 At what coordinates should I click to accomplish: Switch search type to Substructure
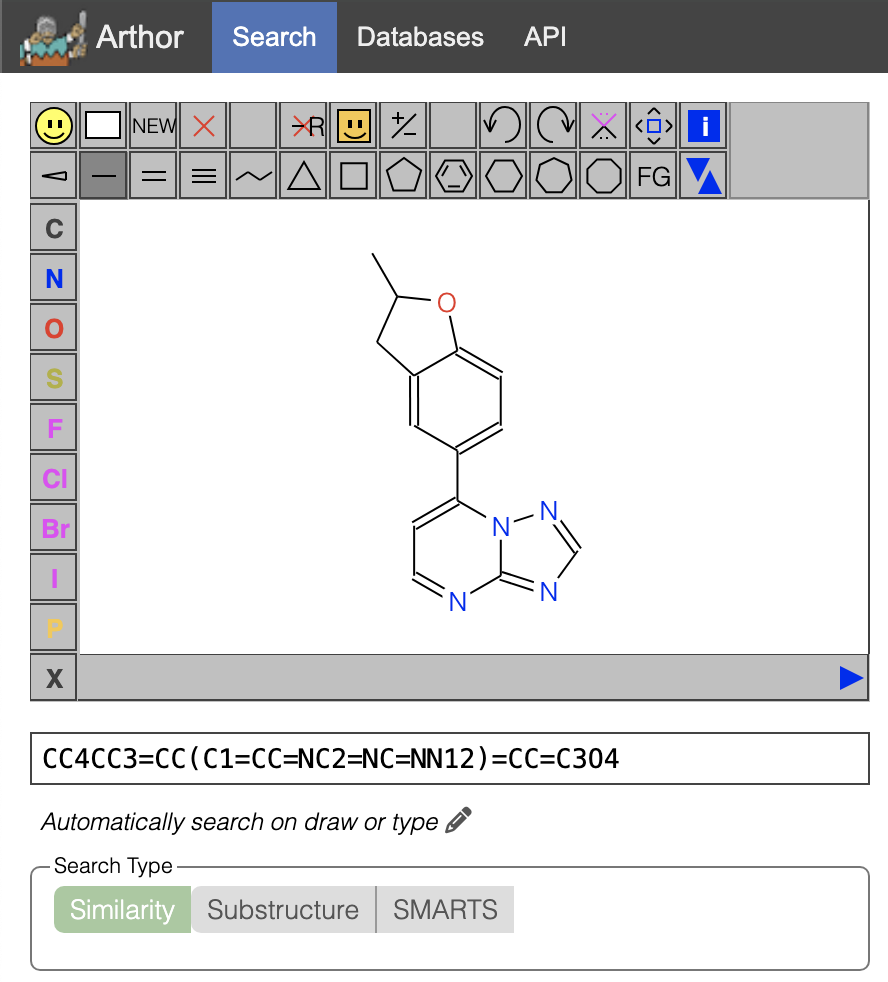tap(283, 909)
